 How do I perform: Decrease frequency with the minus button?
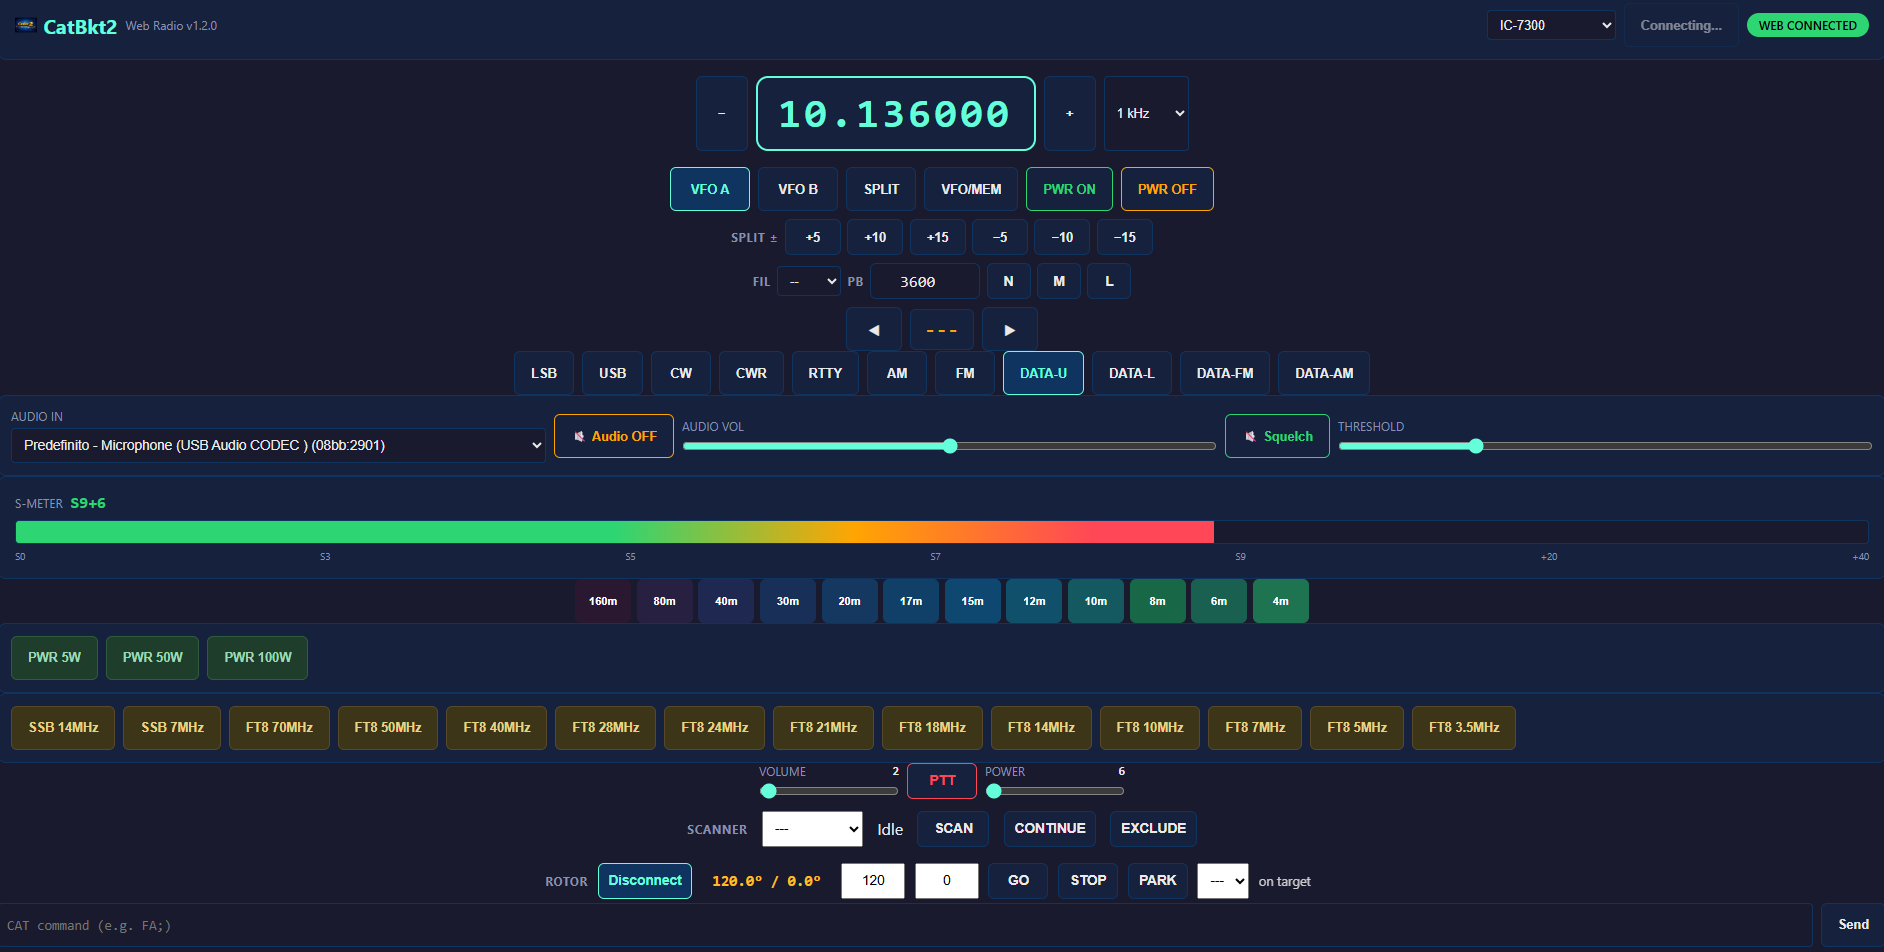coord(722,113)
